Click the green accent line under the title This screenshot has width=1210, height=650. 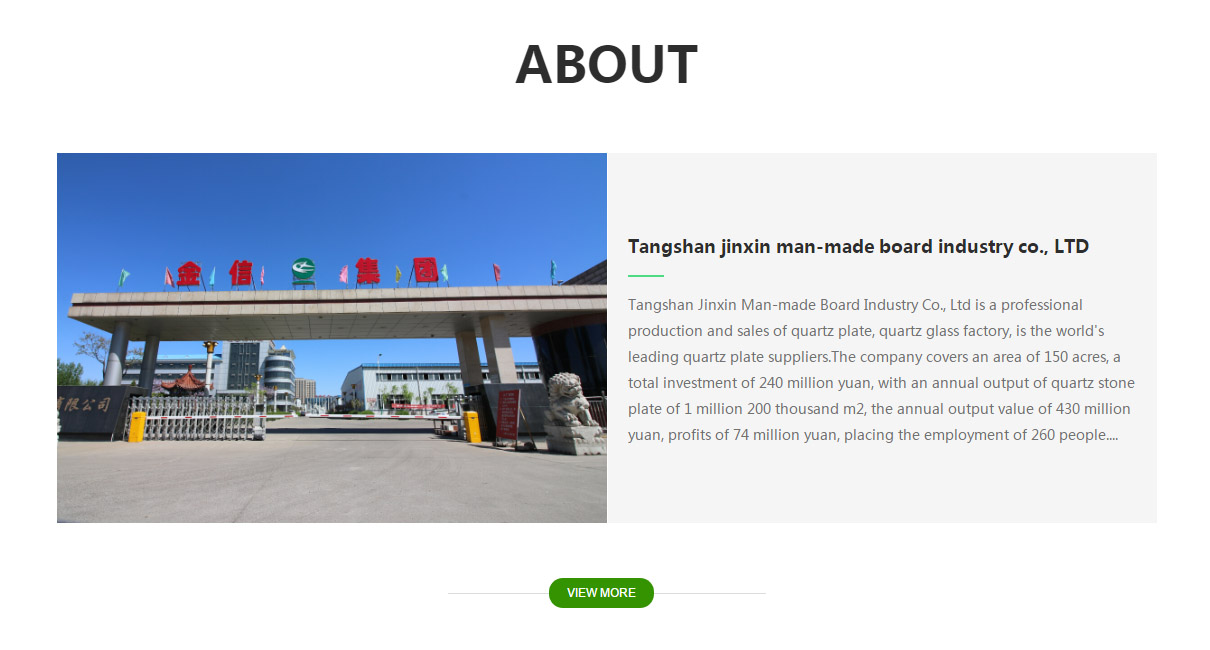pos(646,275)
